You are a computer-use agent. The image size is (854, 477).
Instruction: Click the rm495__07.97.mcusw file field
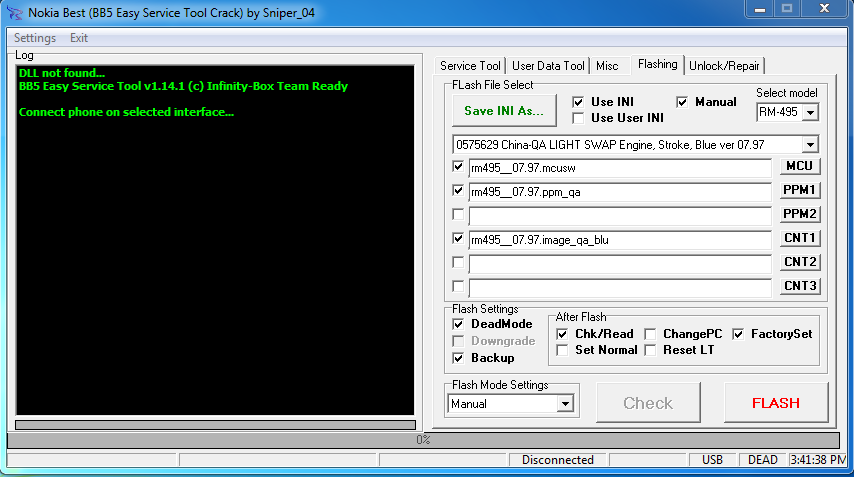[x=620, y=168]
